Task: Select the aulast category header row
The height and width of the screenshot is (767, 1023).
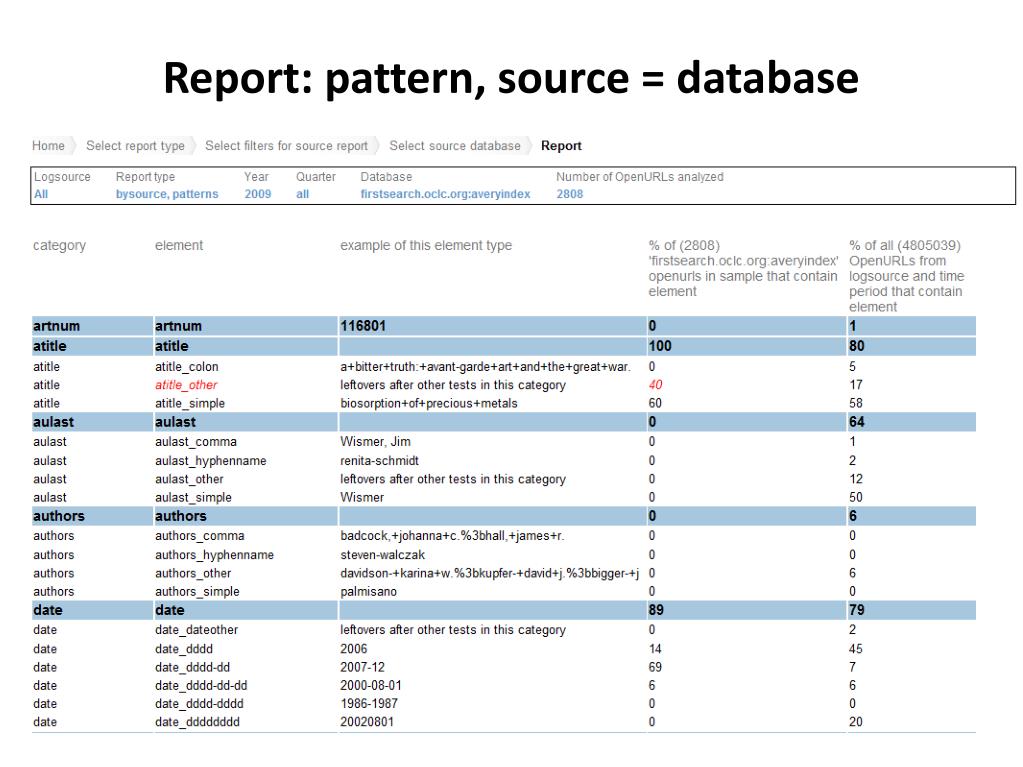Action: (53, 422)
